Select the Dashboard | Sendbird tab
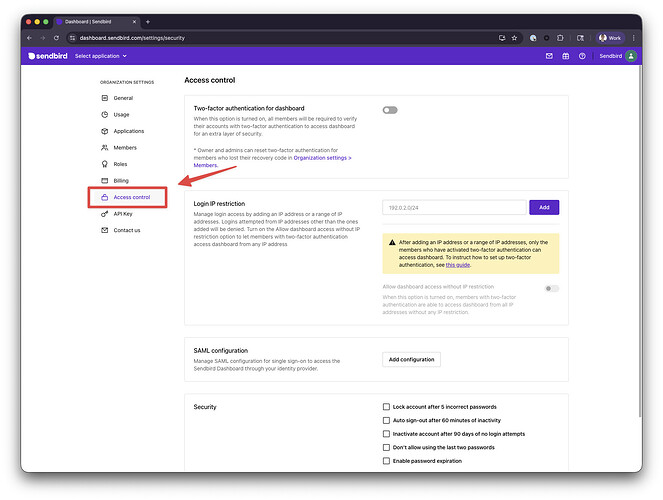This screenshot has width=663, height=500. click(97, 22)
